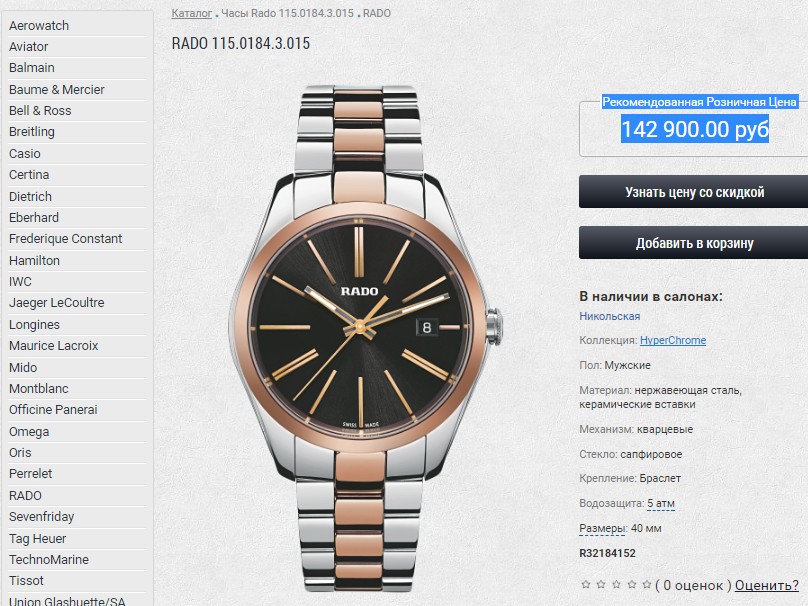Go to Jaeger LeCoultre brand

pos(57,302)
